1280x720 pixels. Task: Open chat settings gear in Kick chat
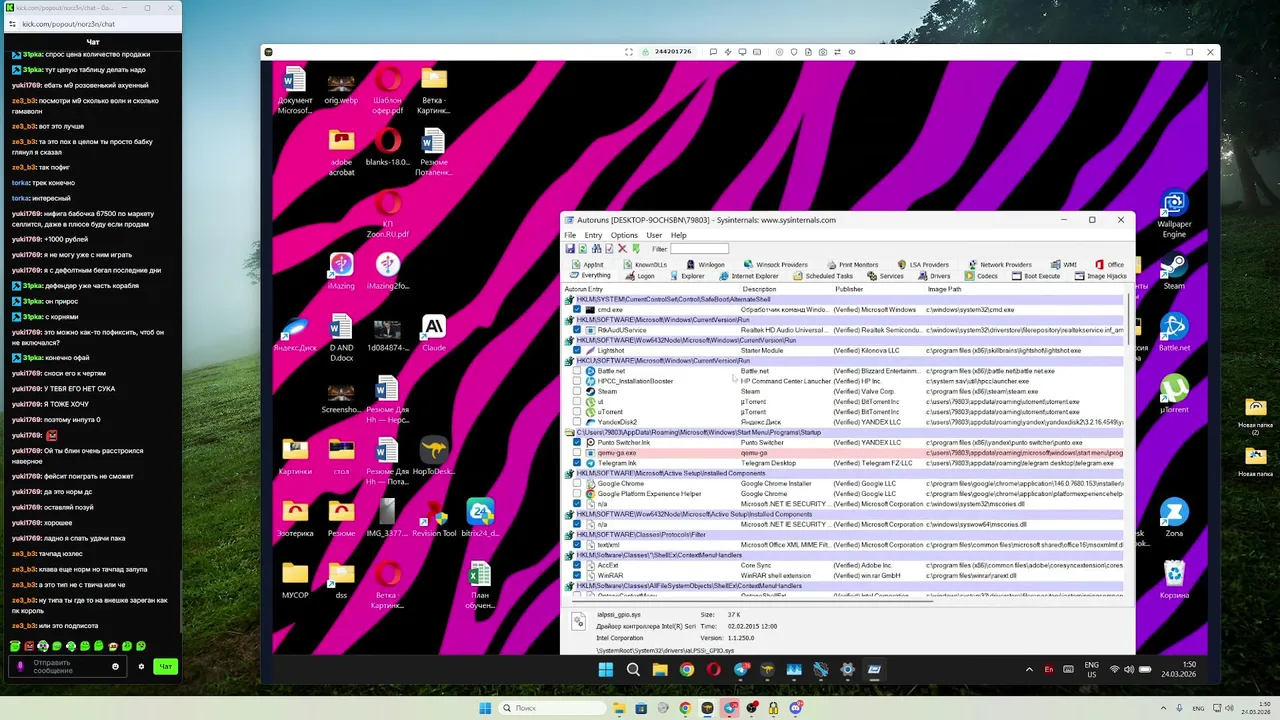coord(141,667)
